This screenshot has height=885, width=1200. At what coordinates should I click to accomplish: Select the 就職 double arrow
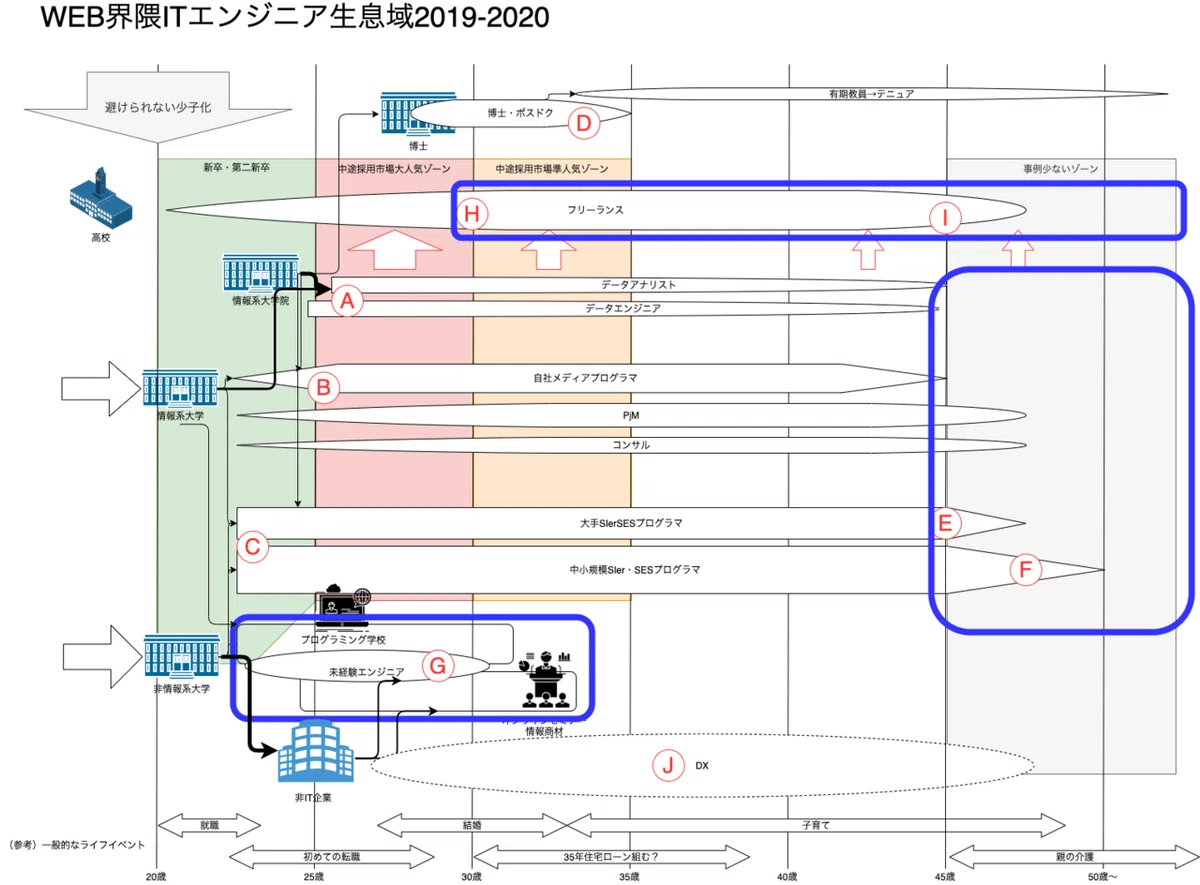[x=208, y=826]
